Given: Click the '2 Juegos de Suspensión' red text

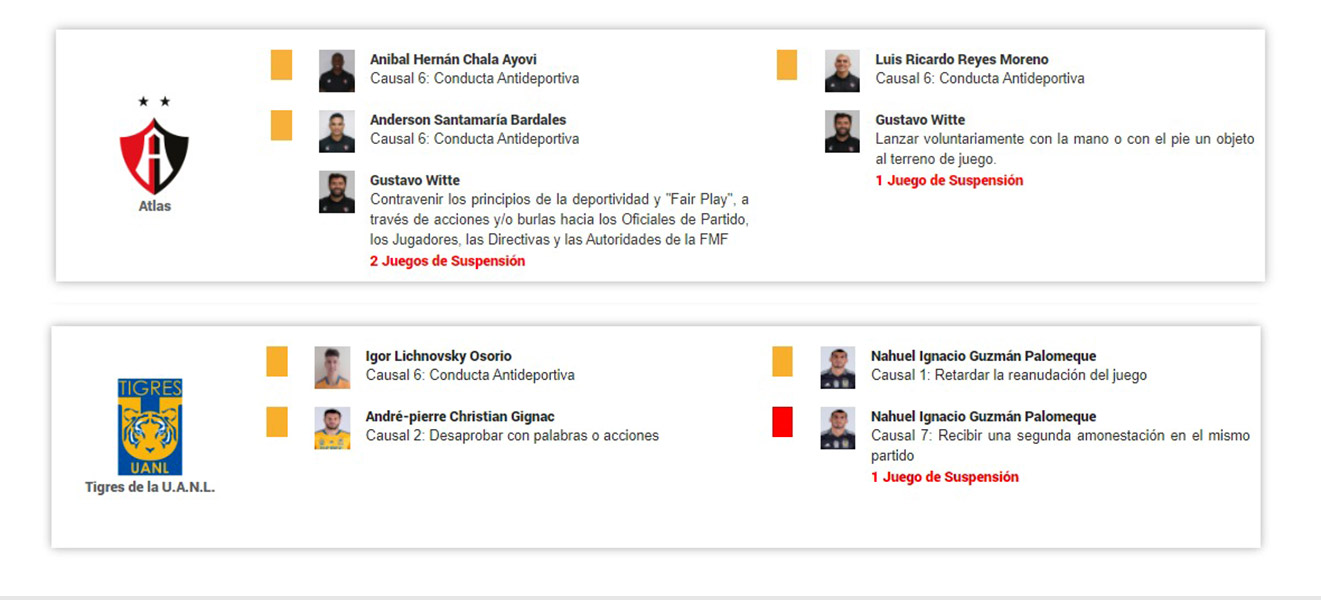Looking at the screenshot, I should tap(447, 261).
